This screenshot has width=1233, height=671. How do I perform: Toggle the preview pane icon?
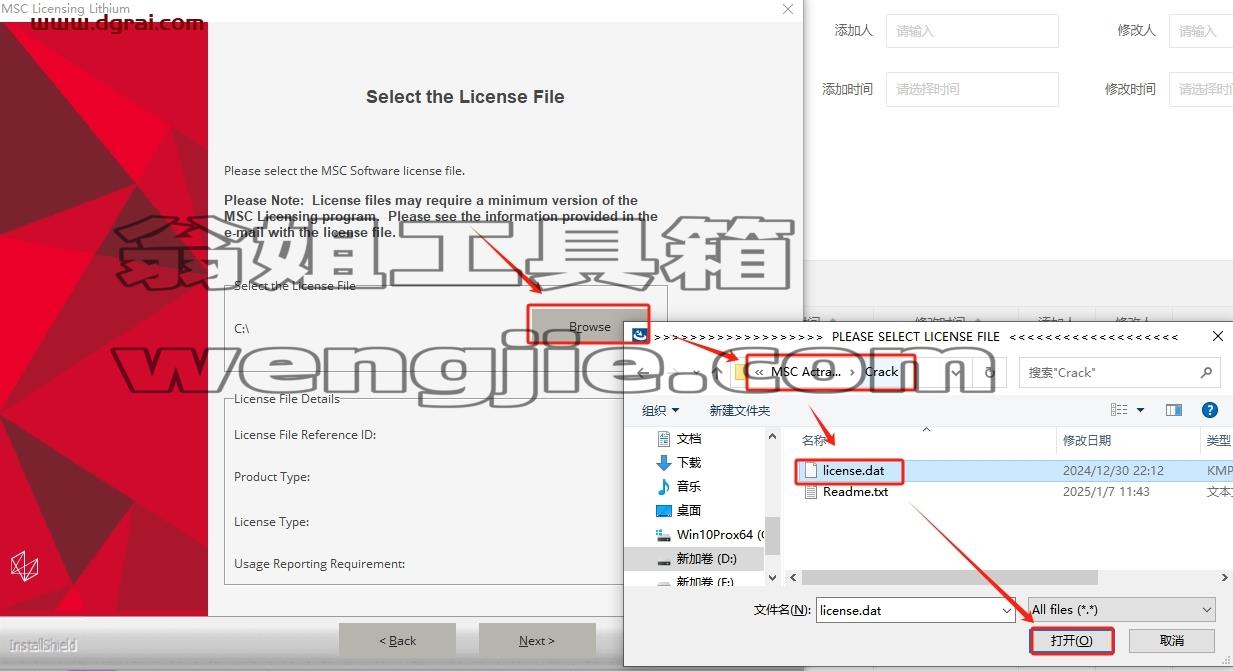click(x=1174, y=410)
